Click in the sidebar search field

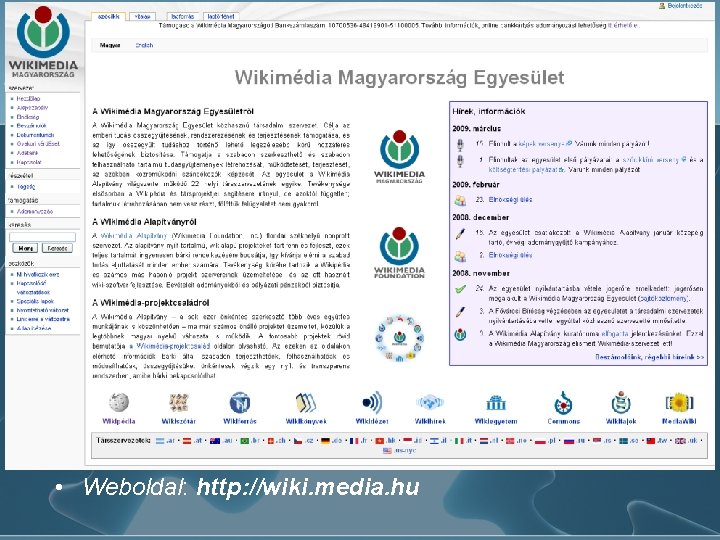click(42, 237)
